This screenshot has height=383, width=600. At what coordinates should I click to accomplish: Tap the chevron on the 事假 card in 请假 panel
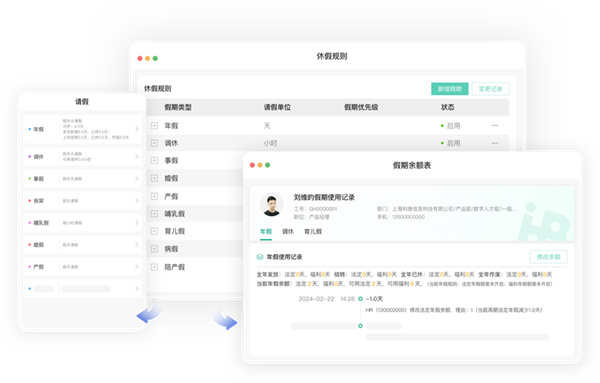point(137,179)
